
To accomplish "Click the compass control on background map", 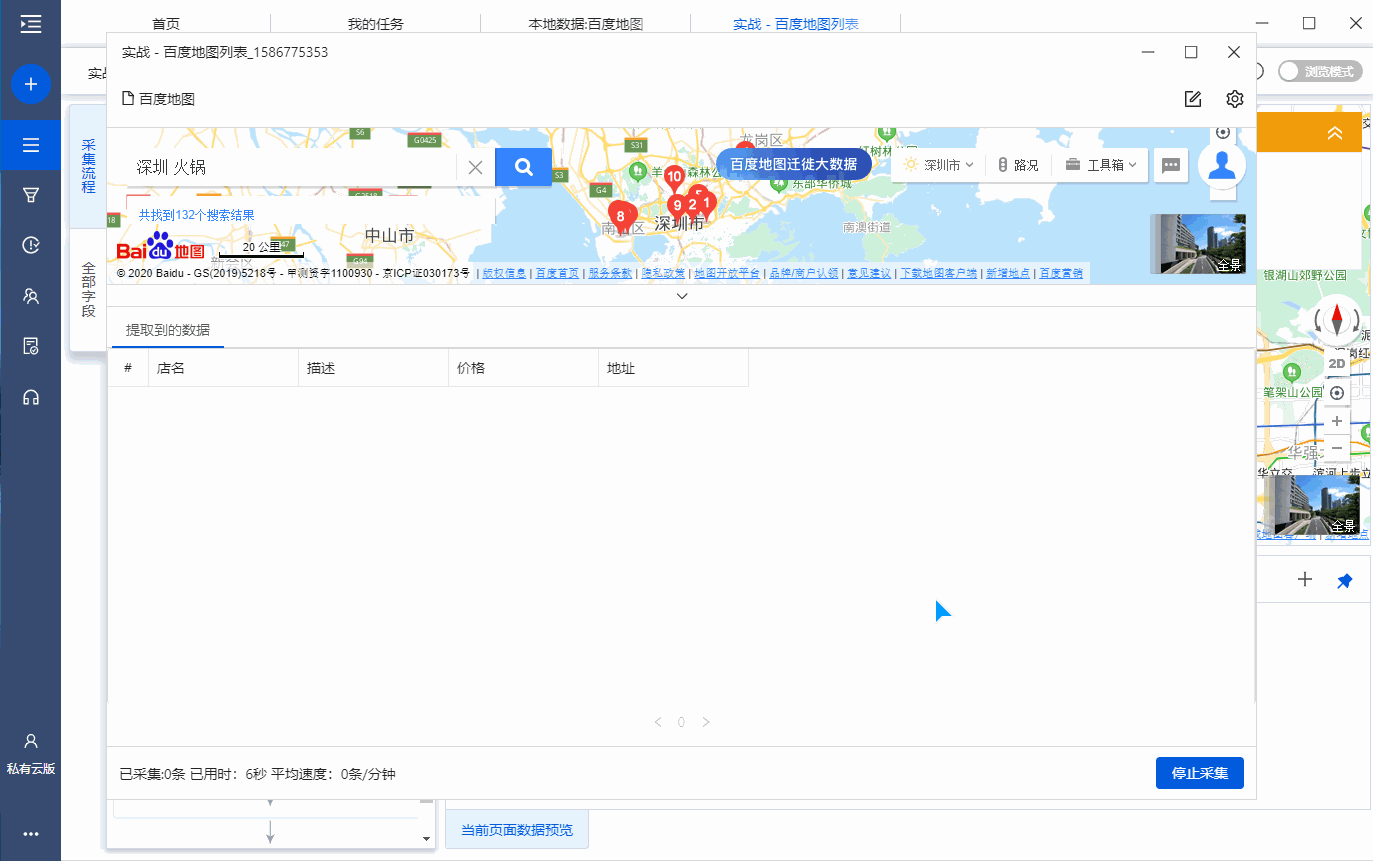I will [x=1337, y=320].
